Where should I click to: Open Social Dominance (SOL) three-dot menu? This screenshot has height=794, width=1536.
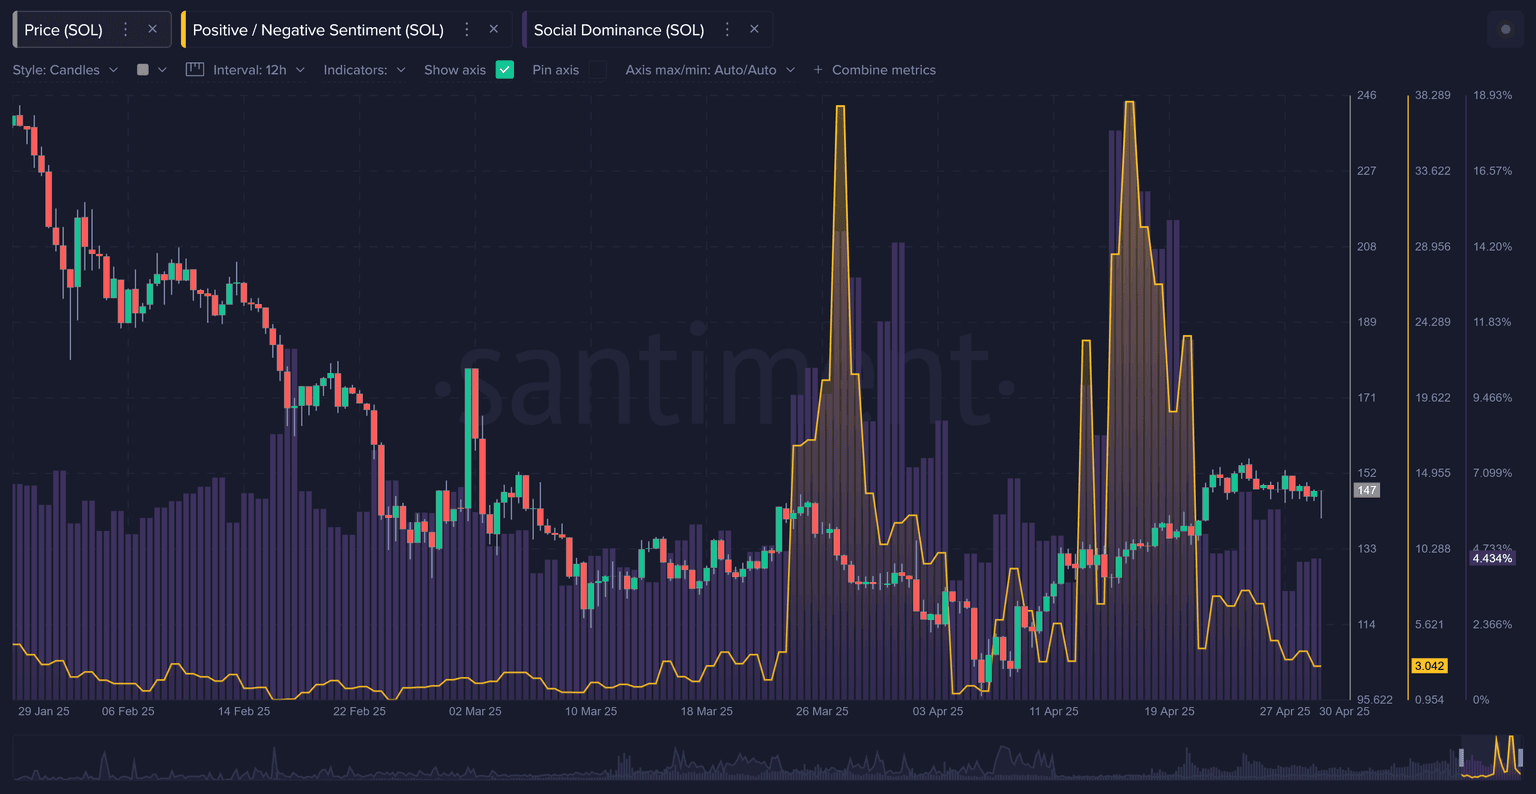[x=727, y=30]
